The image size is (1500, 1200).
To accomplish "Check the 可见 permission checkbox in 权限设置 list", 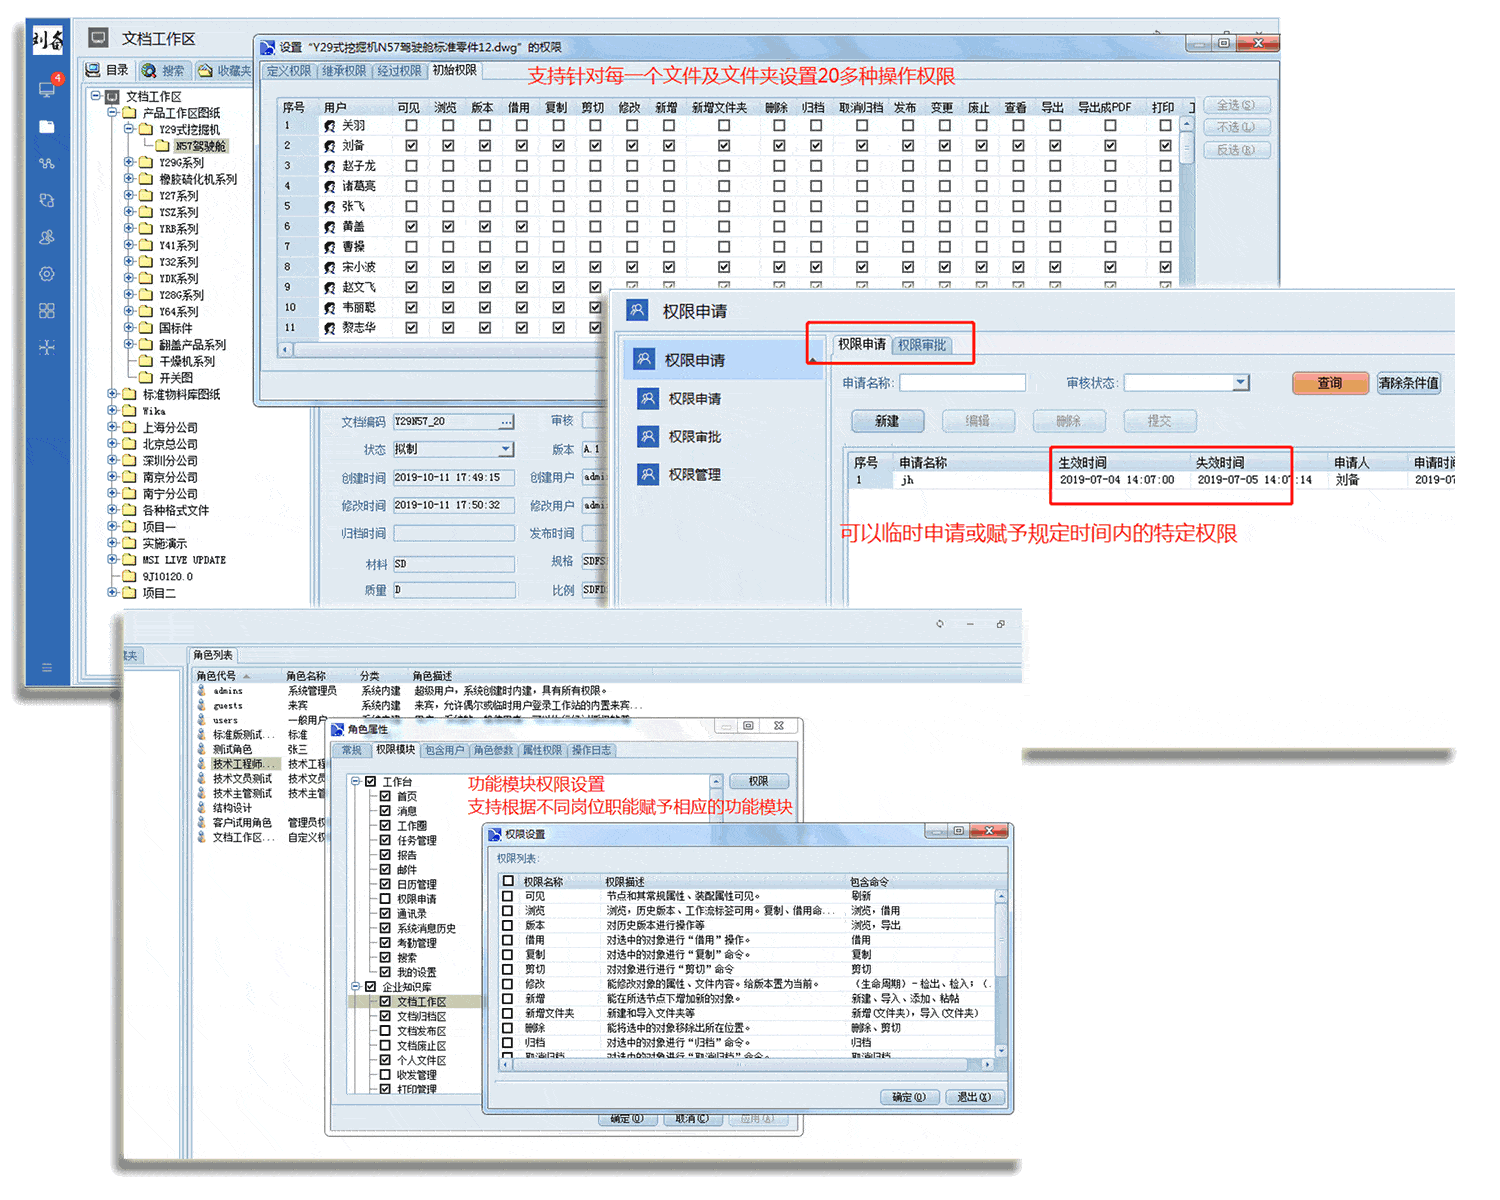I will pos(508,896).
